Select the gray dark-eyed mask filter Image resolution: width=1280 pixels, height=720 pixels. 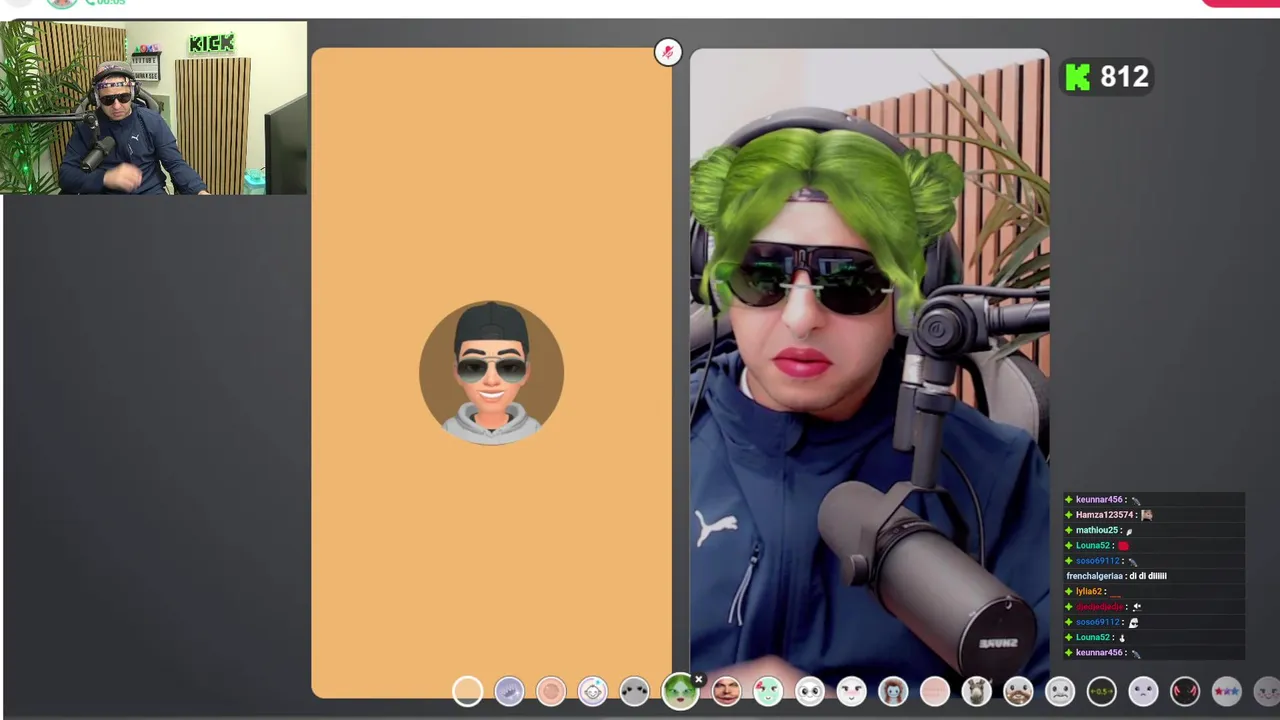635,691
